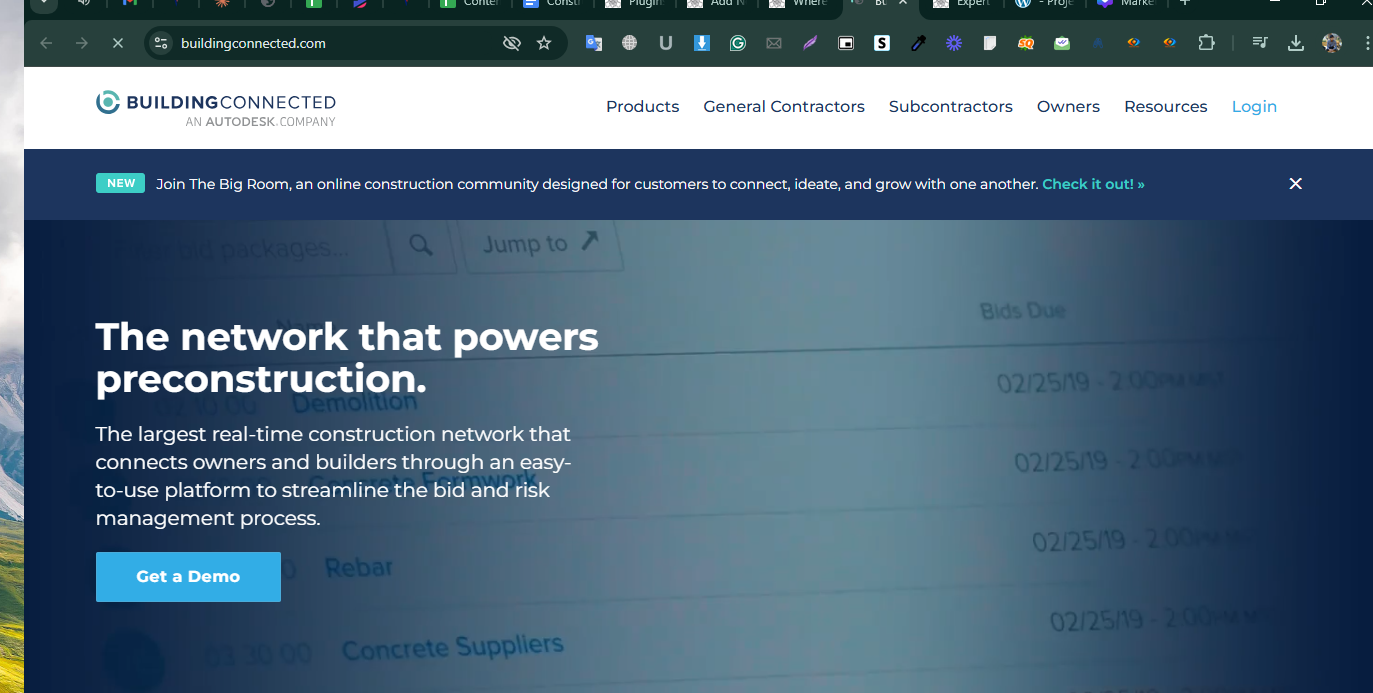Open General Contractors menu
The height and width of the screenshot is (693, 1373).
tap(784, 106)
